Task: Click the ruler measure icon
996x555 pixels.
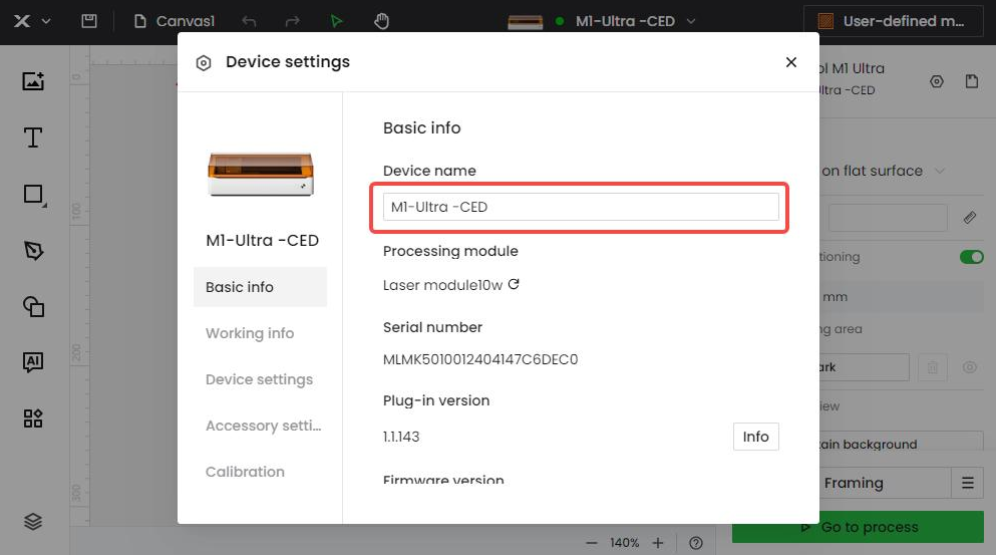Action: (x=969, y=218)
